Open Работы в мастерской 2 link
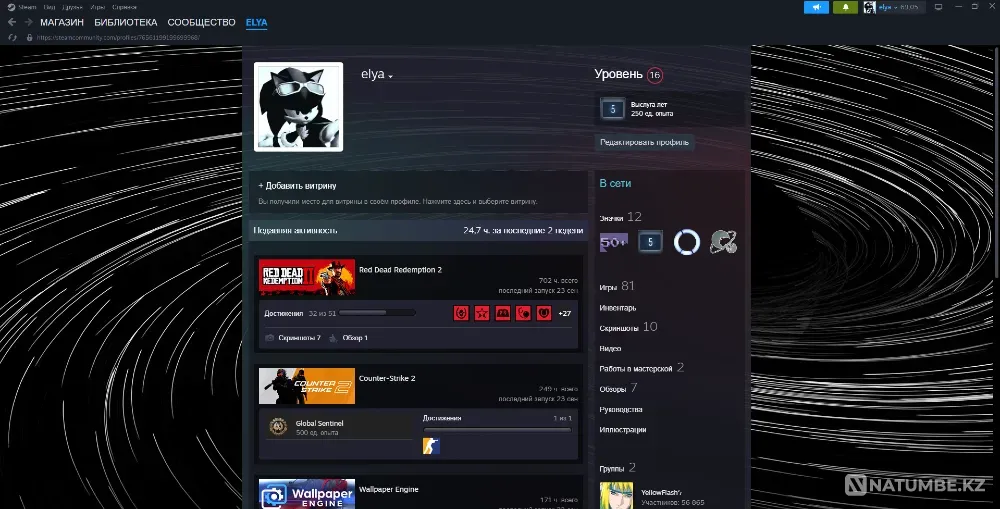 642,368
